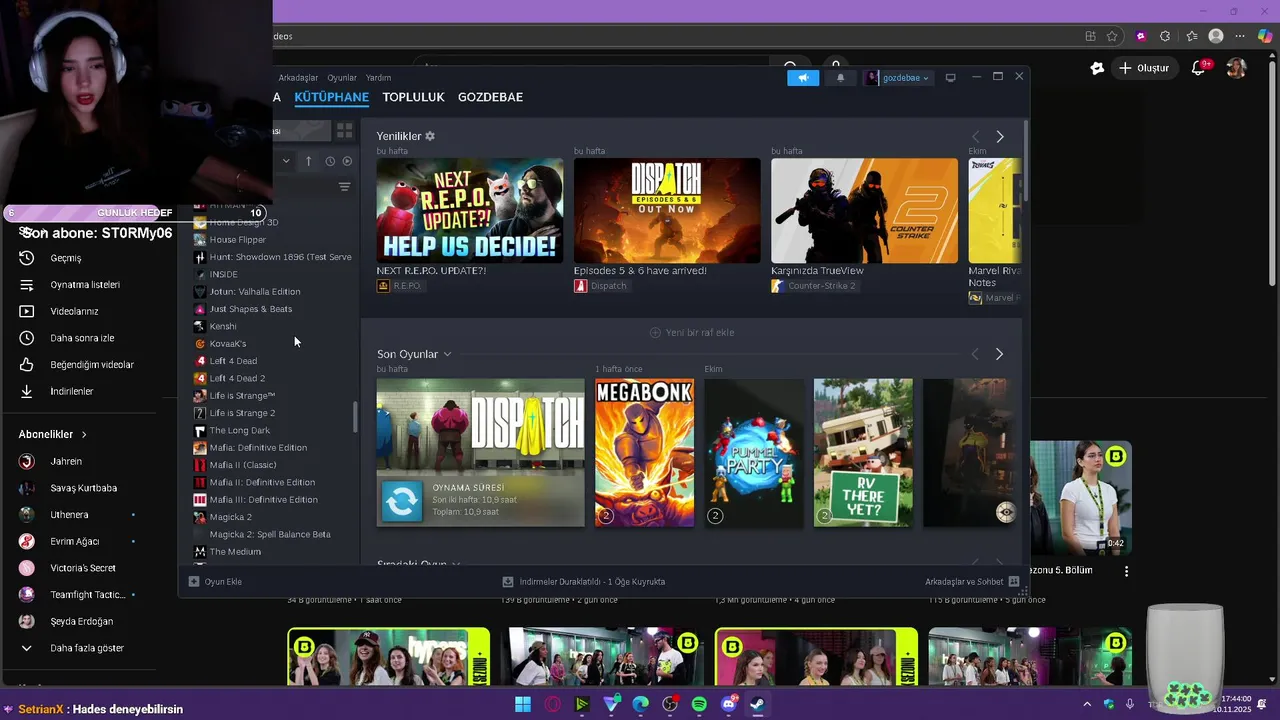
Task: Open Windows Start menu
Action: tap(523, 704)
